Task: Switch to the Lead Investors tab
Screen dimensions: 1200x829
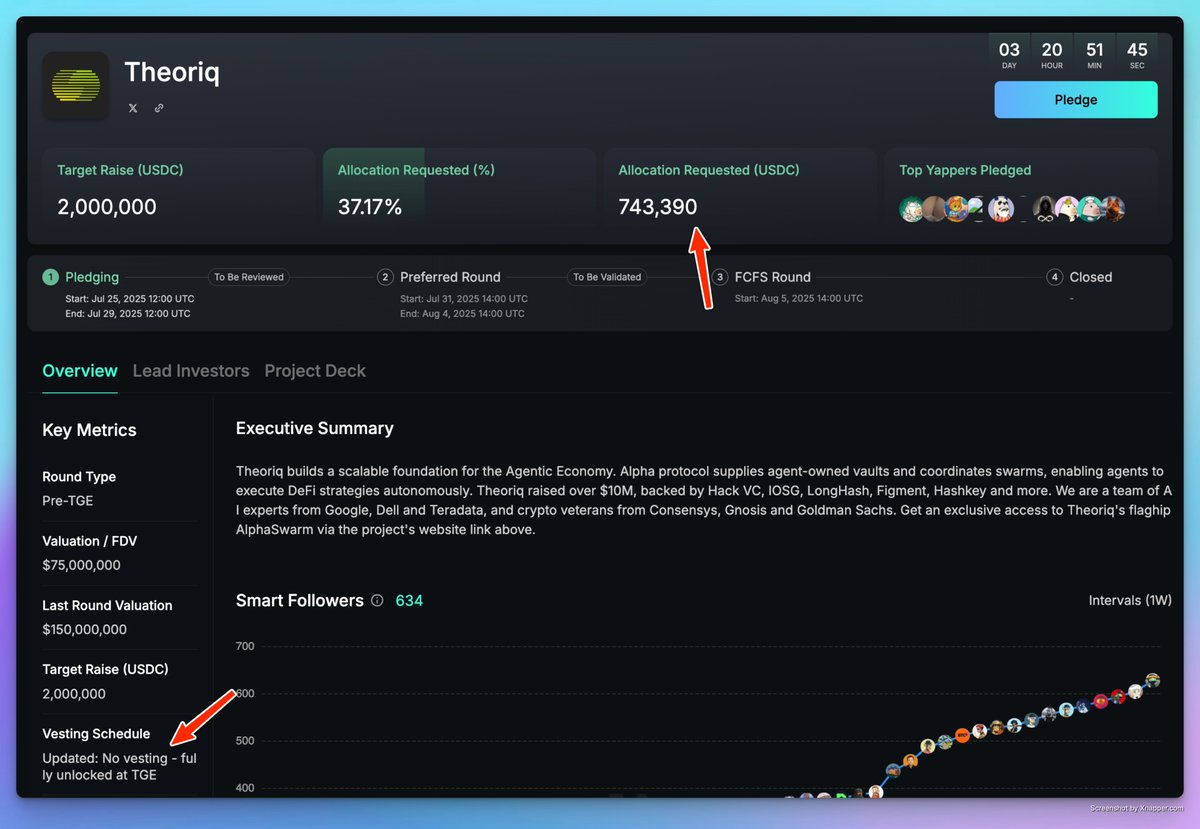Action: click(x=191, y=371)
